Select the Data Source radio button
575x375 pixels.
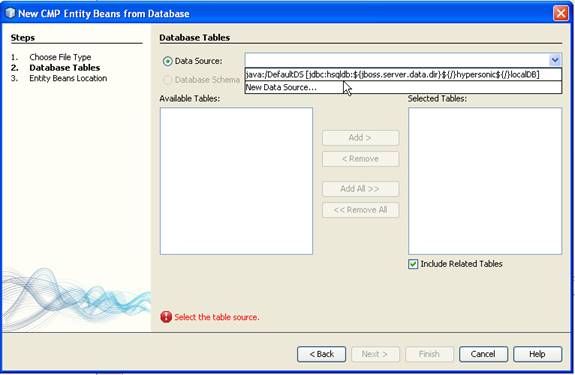(167, 61)
